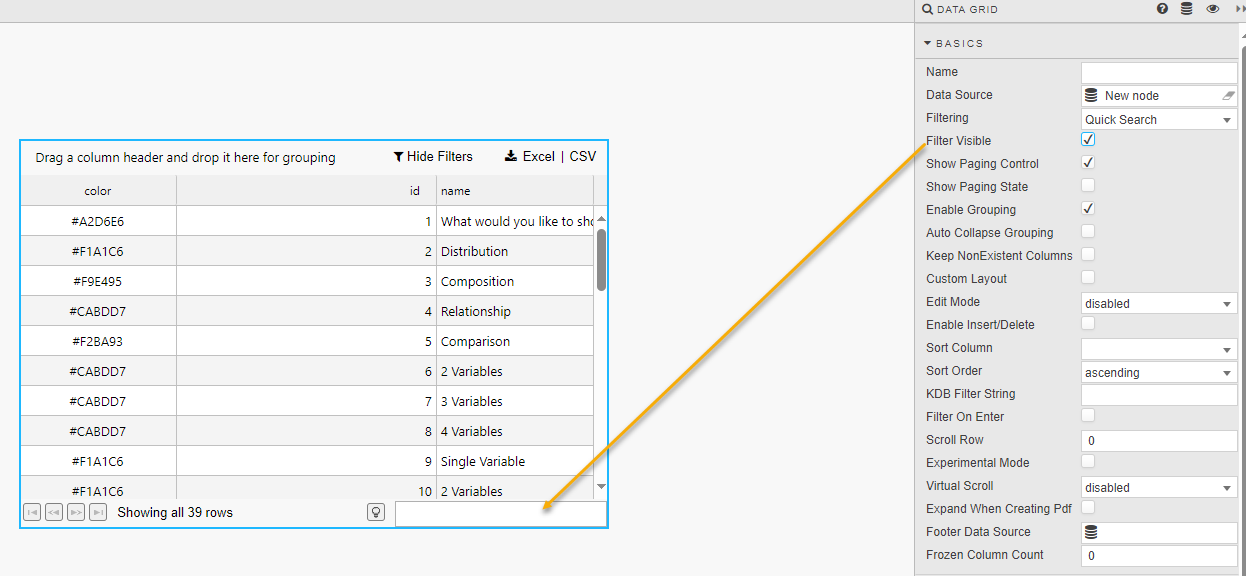Open the Filtering dropdown

1159,119
